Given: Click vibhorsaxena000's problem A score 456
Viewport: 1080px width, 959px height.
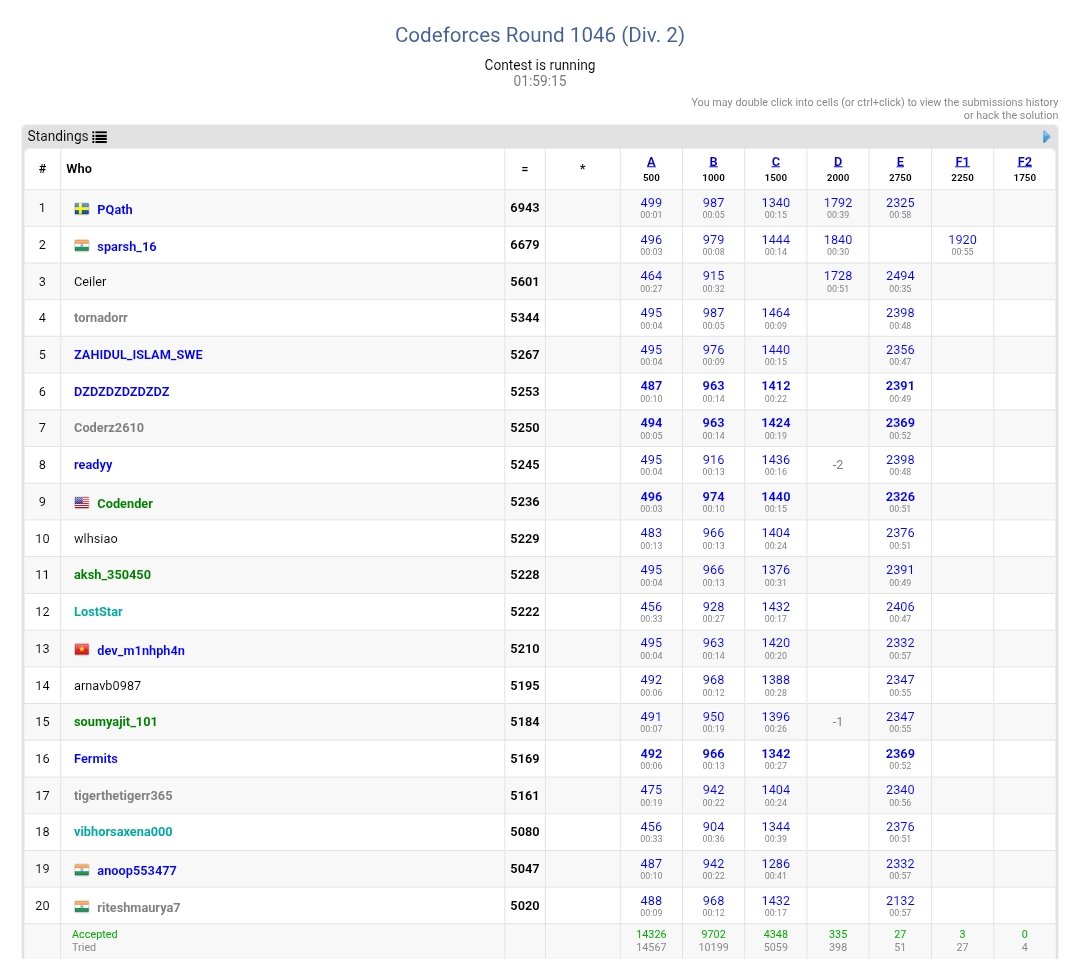Looking at the screenshot, I should (x=651, y=827).
